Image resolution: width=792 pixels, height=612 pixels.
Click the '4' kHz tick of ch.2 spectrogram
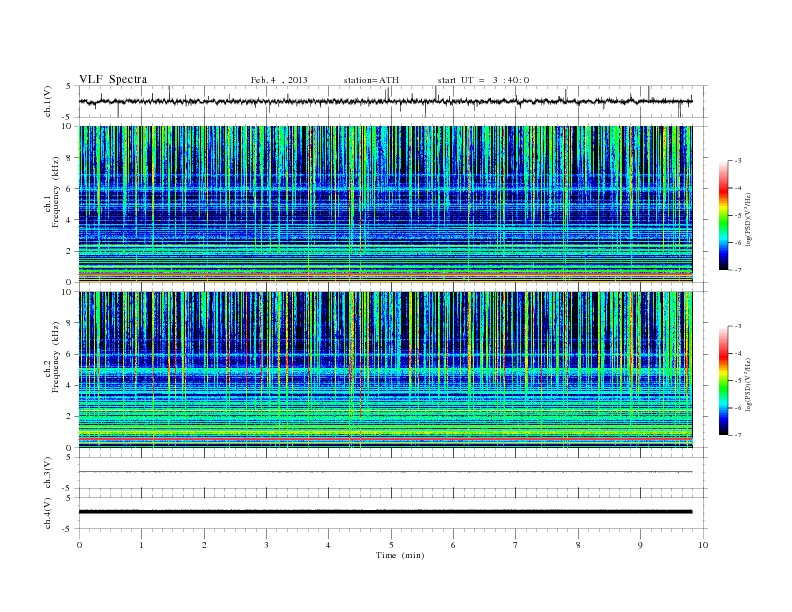coord(69,385)
